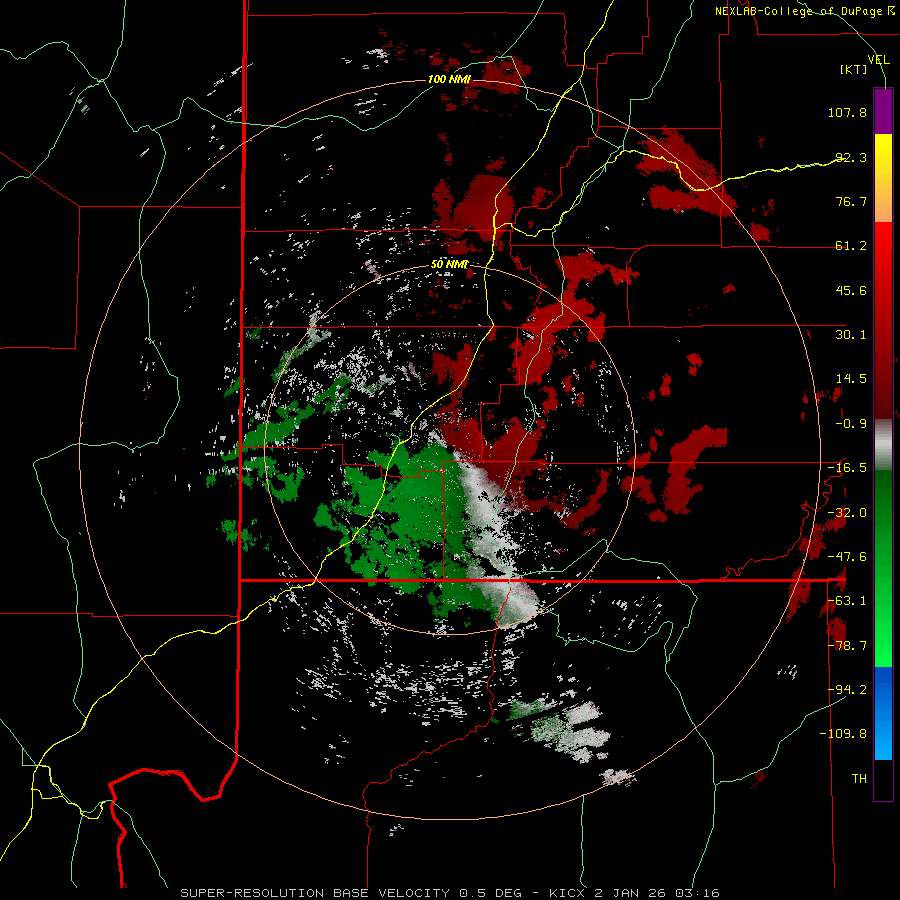Screen dimensions: 900x900
Task: Click the -109.8 scale value
Action: coord(844,734)
